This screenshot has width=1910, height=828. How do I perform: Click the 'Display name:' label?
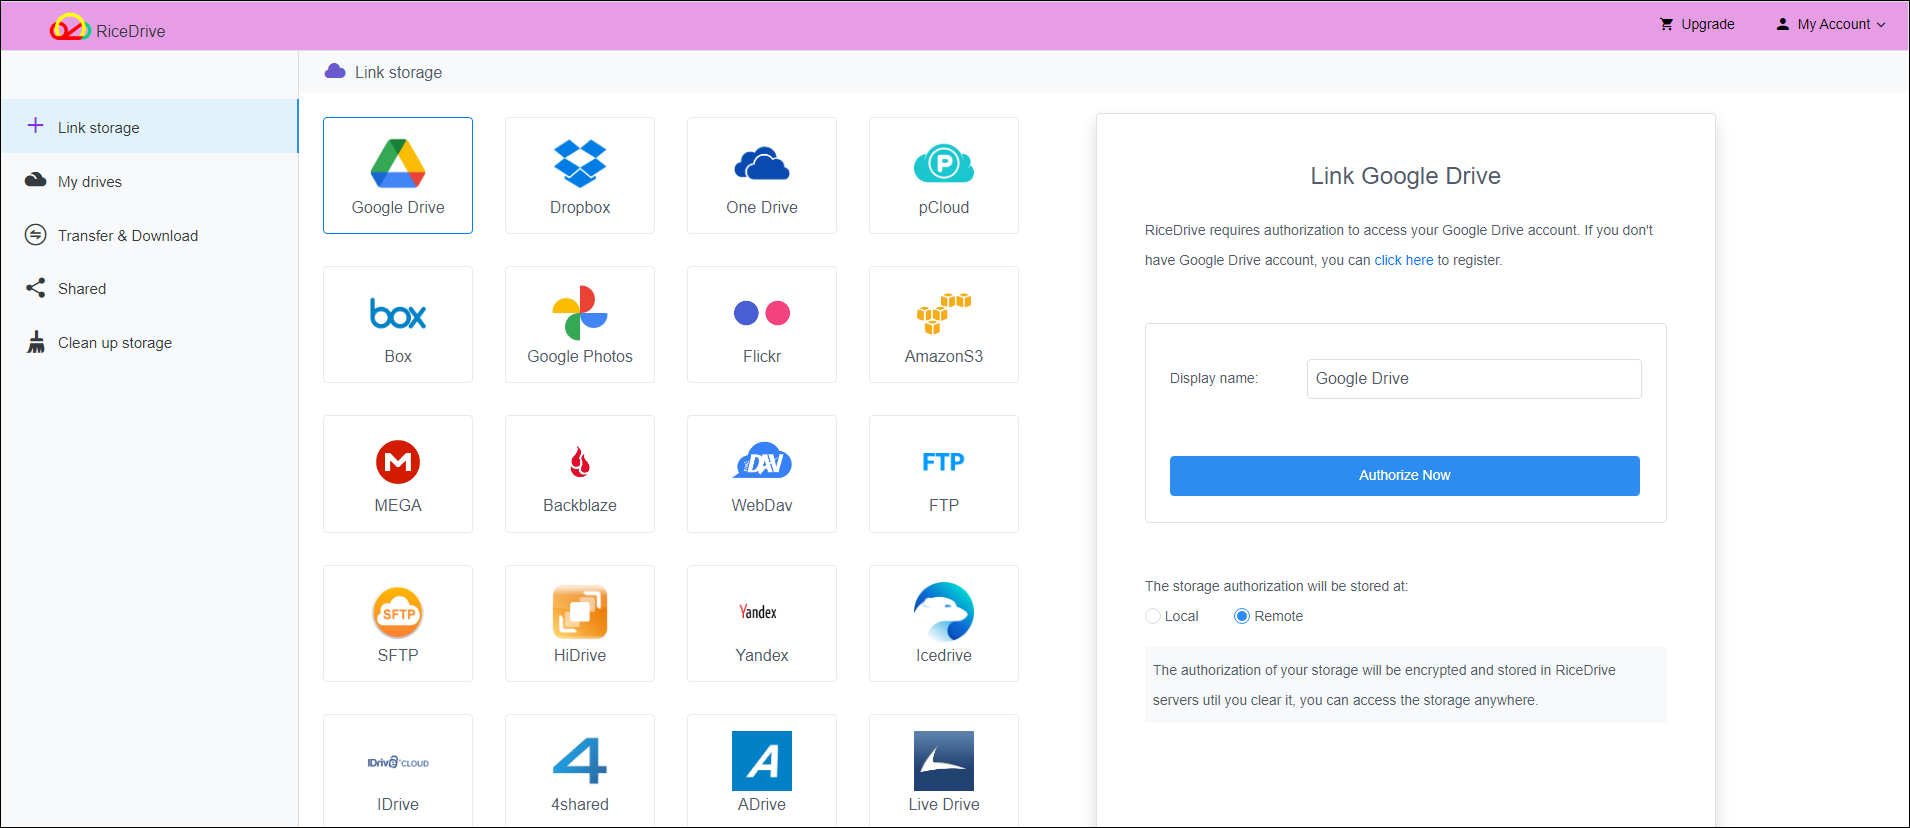click(1214, 378)
